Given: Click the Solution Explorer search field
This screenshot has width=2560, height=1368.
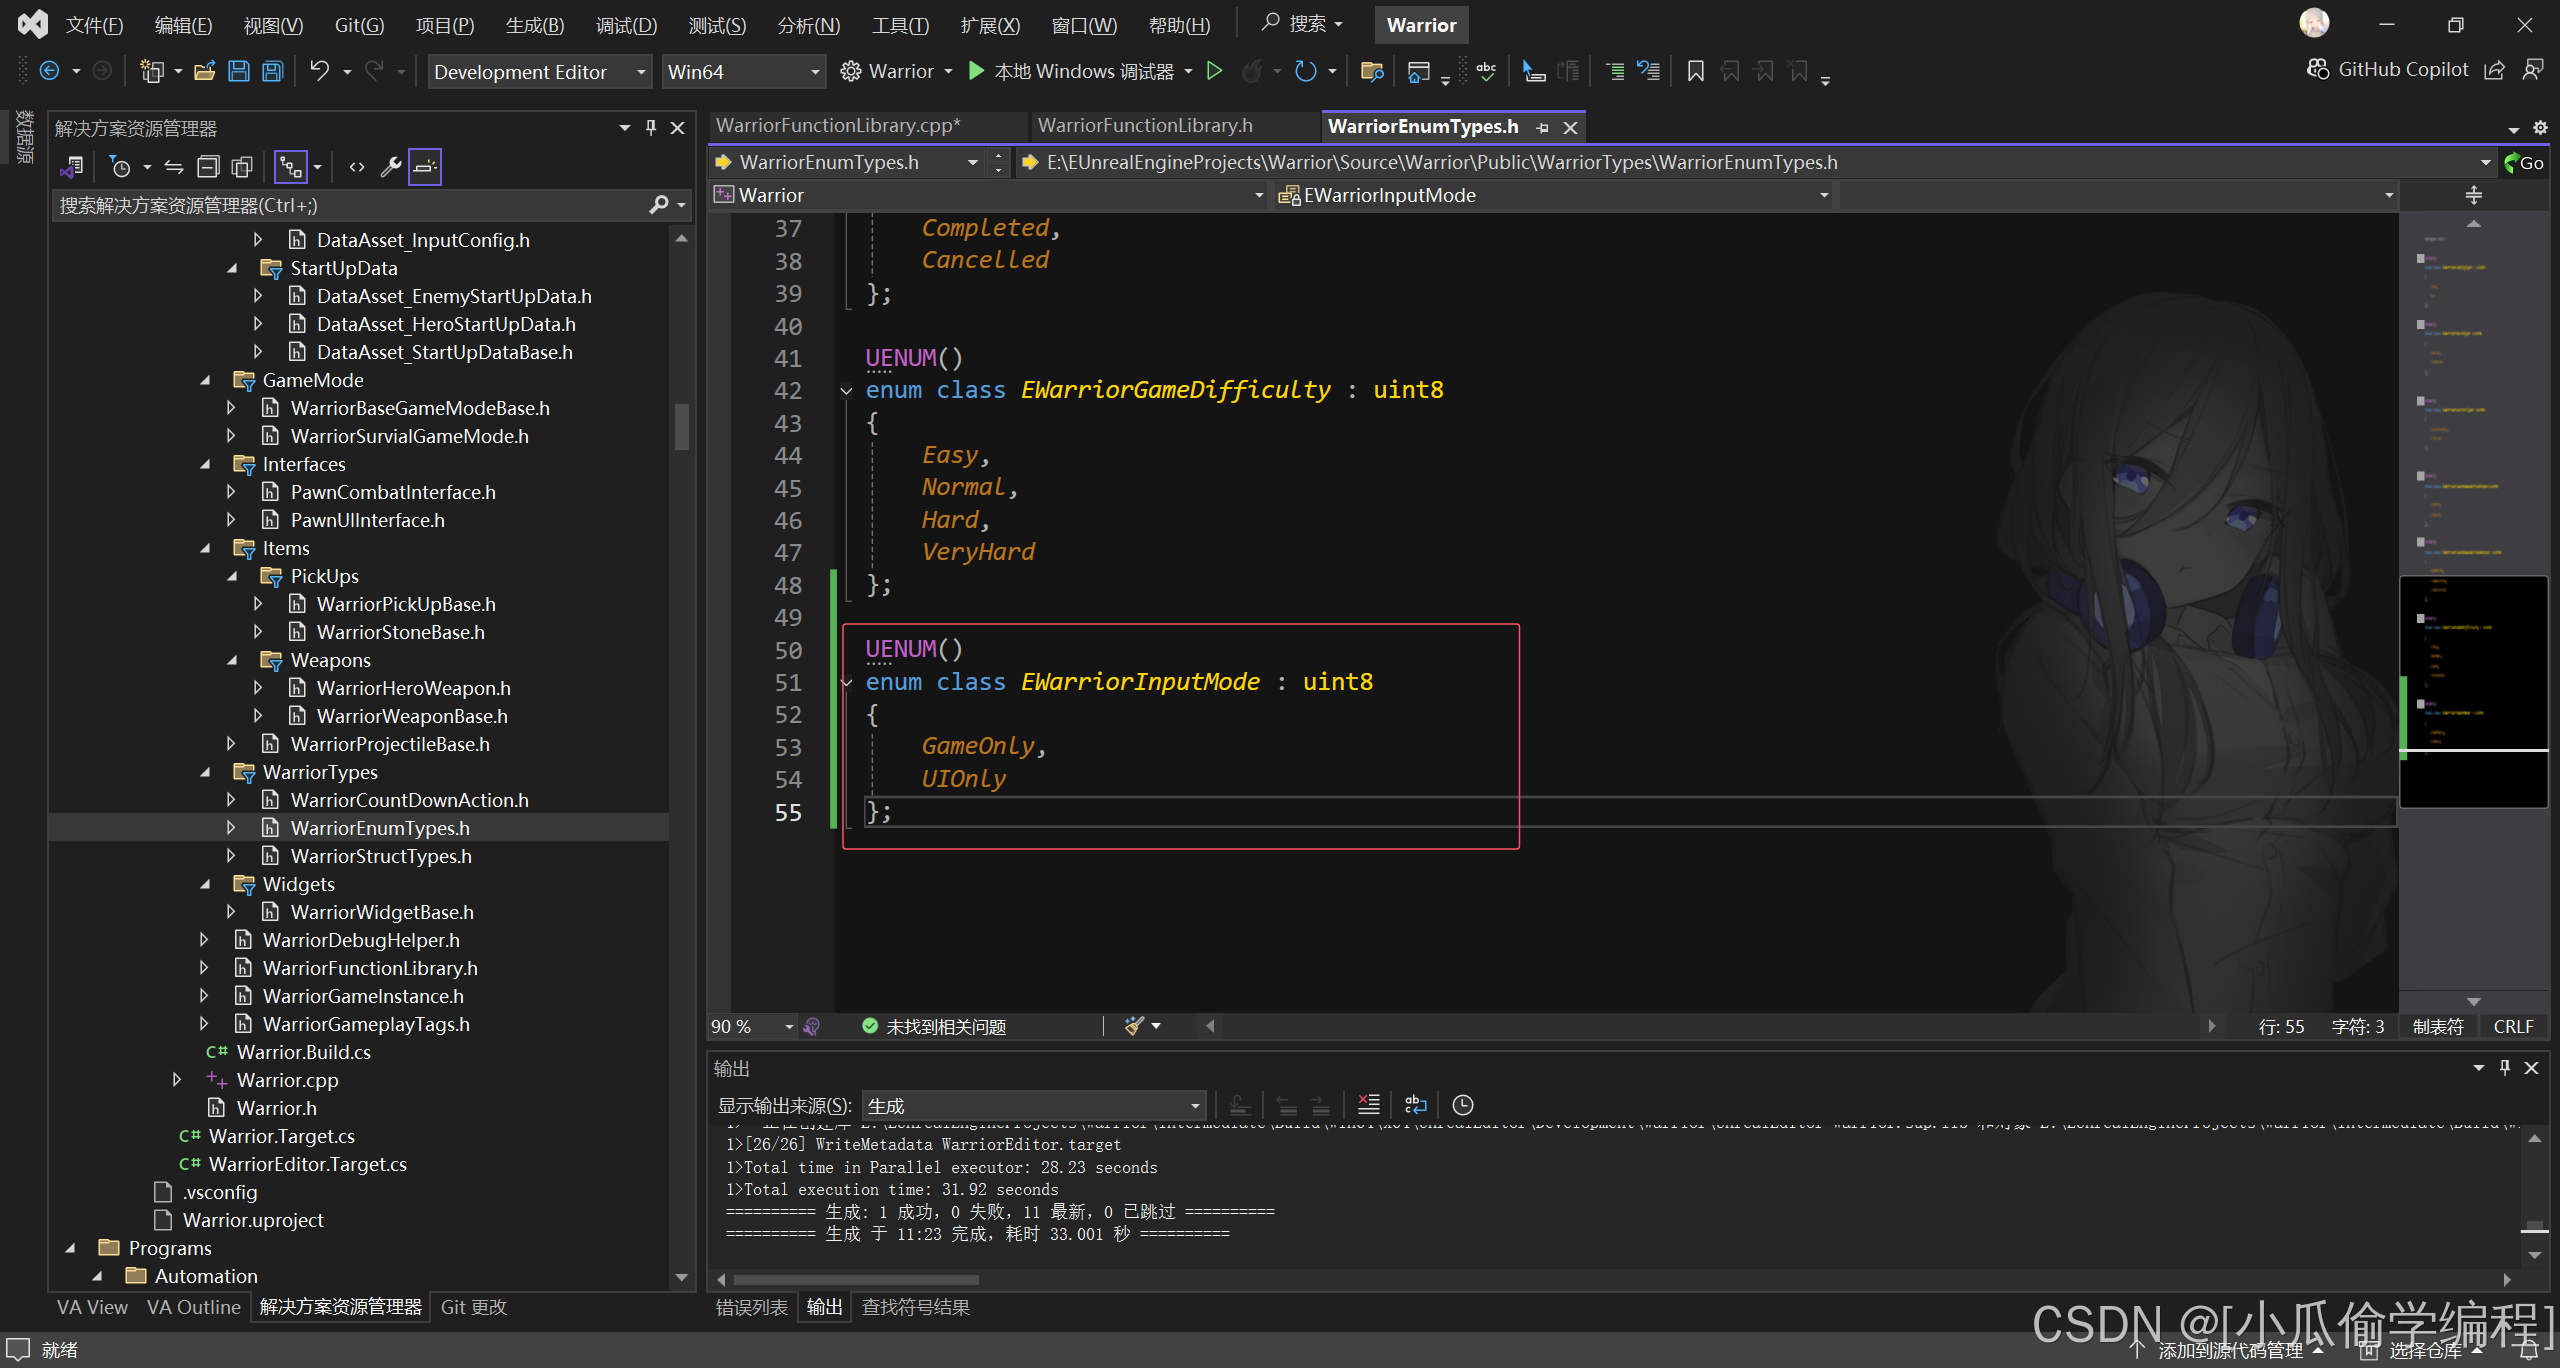Looking at the screenshot, I should pyautogui.click(x=350, y=205).
